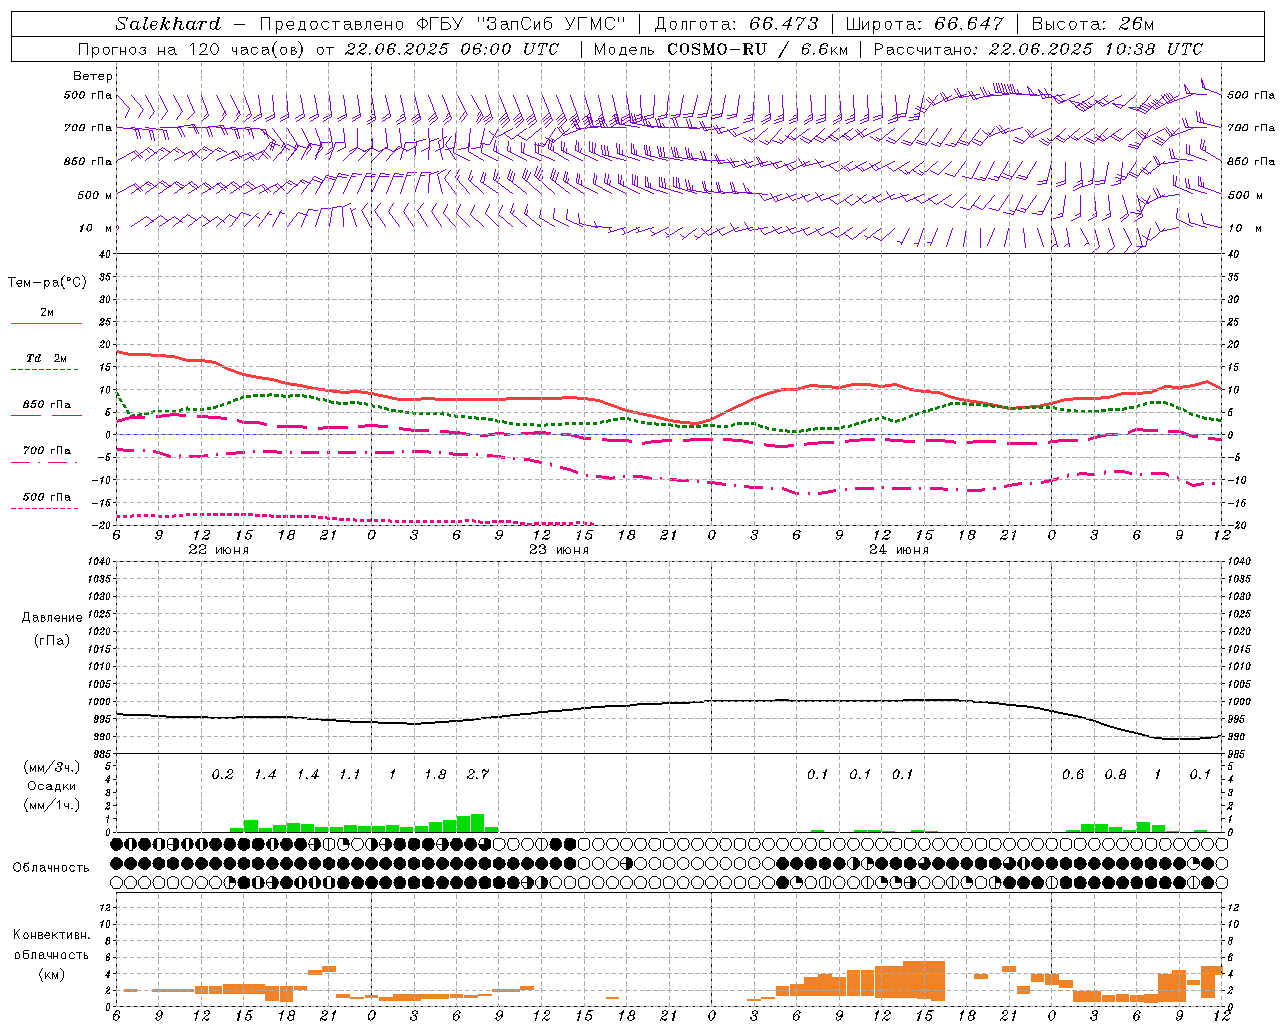Select the 'Предоставлено ФГБУ "ЗапСиб УГМС"' header text
This screenshot has height=1024, width=1280.
tap(442, 23)
